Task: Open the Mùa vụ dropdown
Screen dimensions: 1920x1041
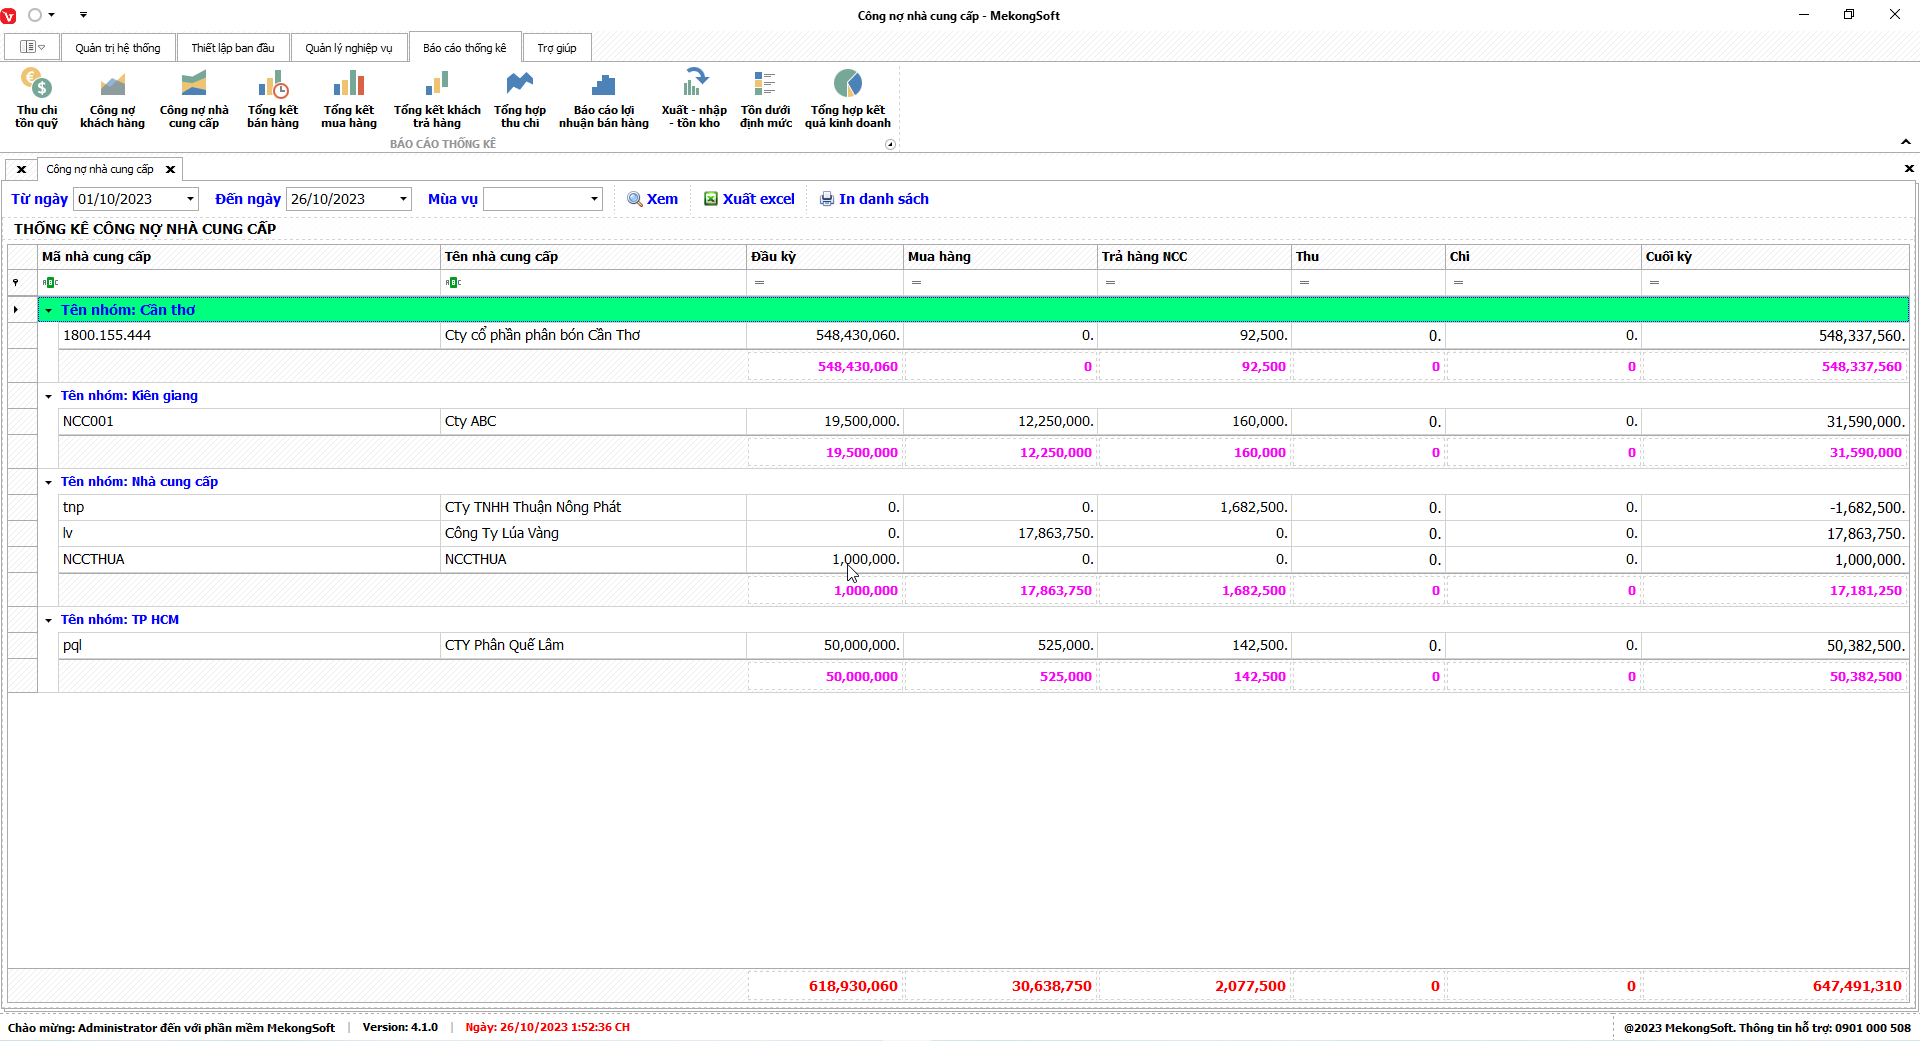Action: tap(594, 199)
